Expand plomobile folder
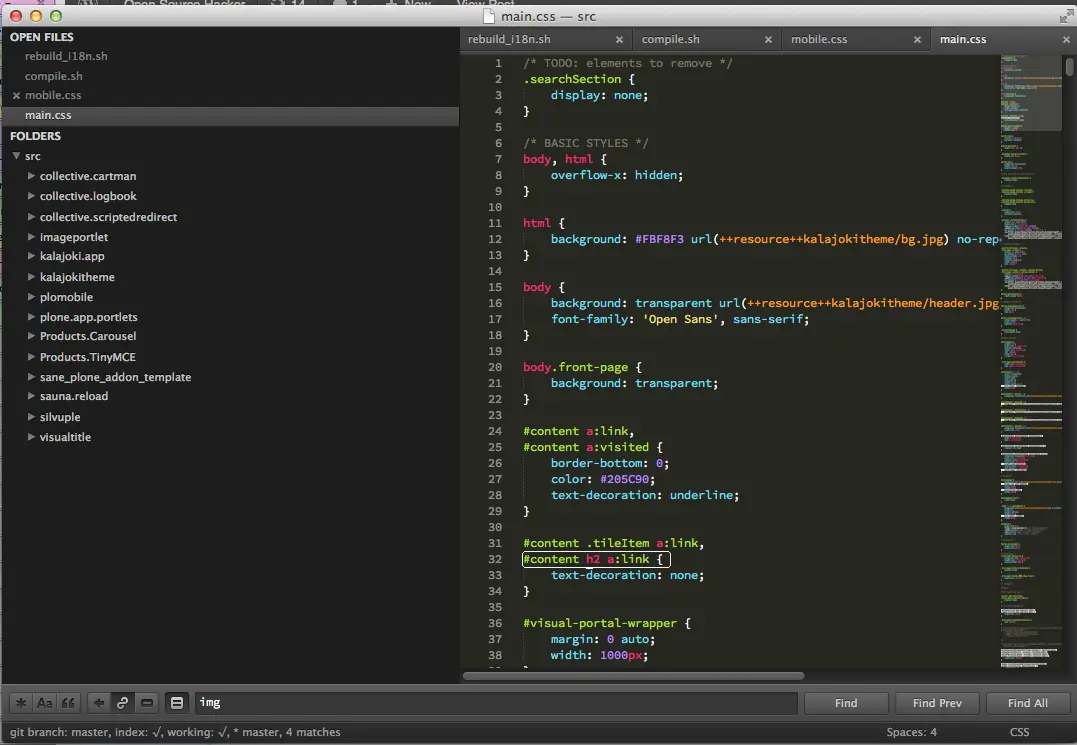The height and width of the screenshot is (745, 1077). click(x=31, y=297)
